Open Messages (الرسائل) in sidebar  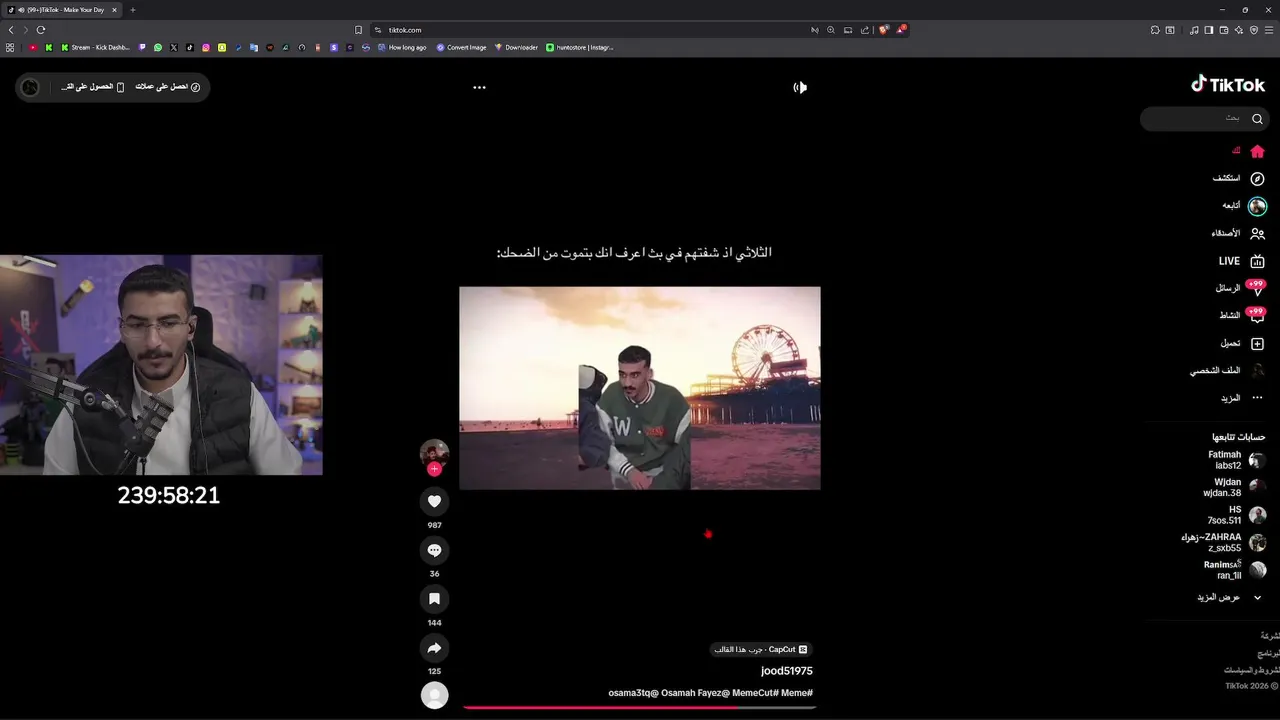(x=1241, y=288)
